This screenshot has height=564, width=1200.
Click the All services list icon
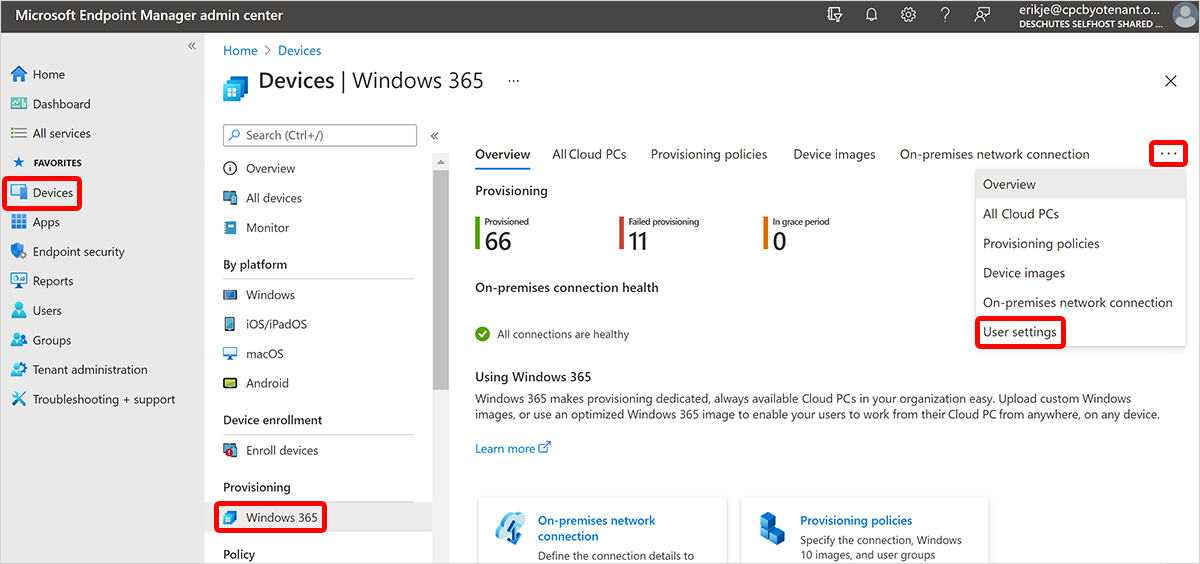pyautogui.click(x=19, y=133)
